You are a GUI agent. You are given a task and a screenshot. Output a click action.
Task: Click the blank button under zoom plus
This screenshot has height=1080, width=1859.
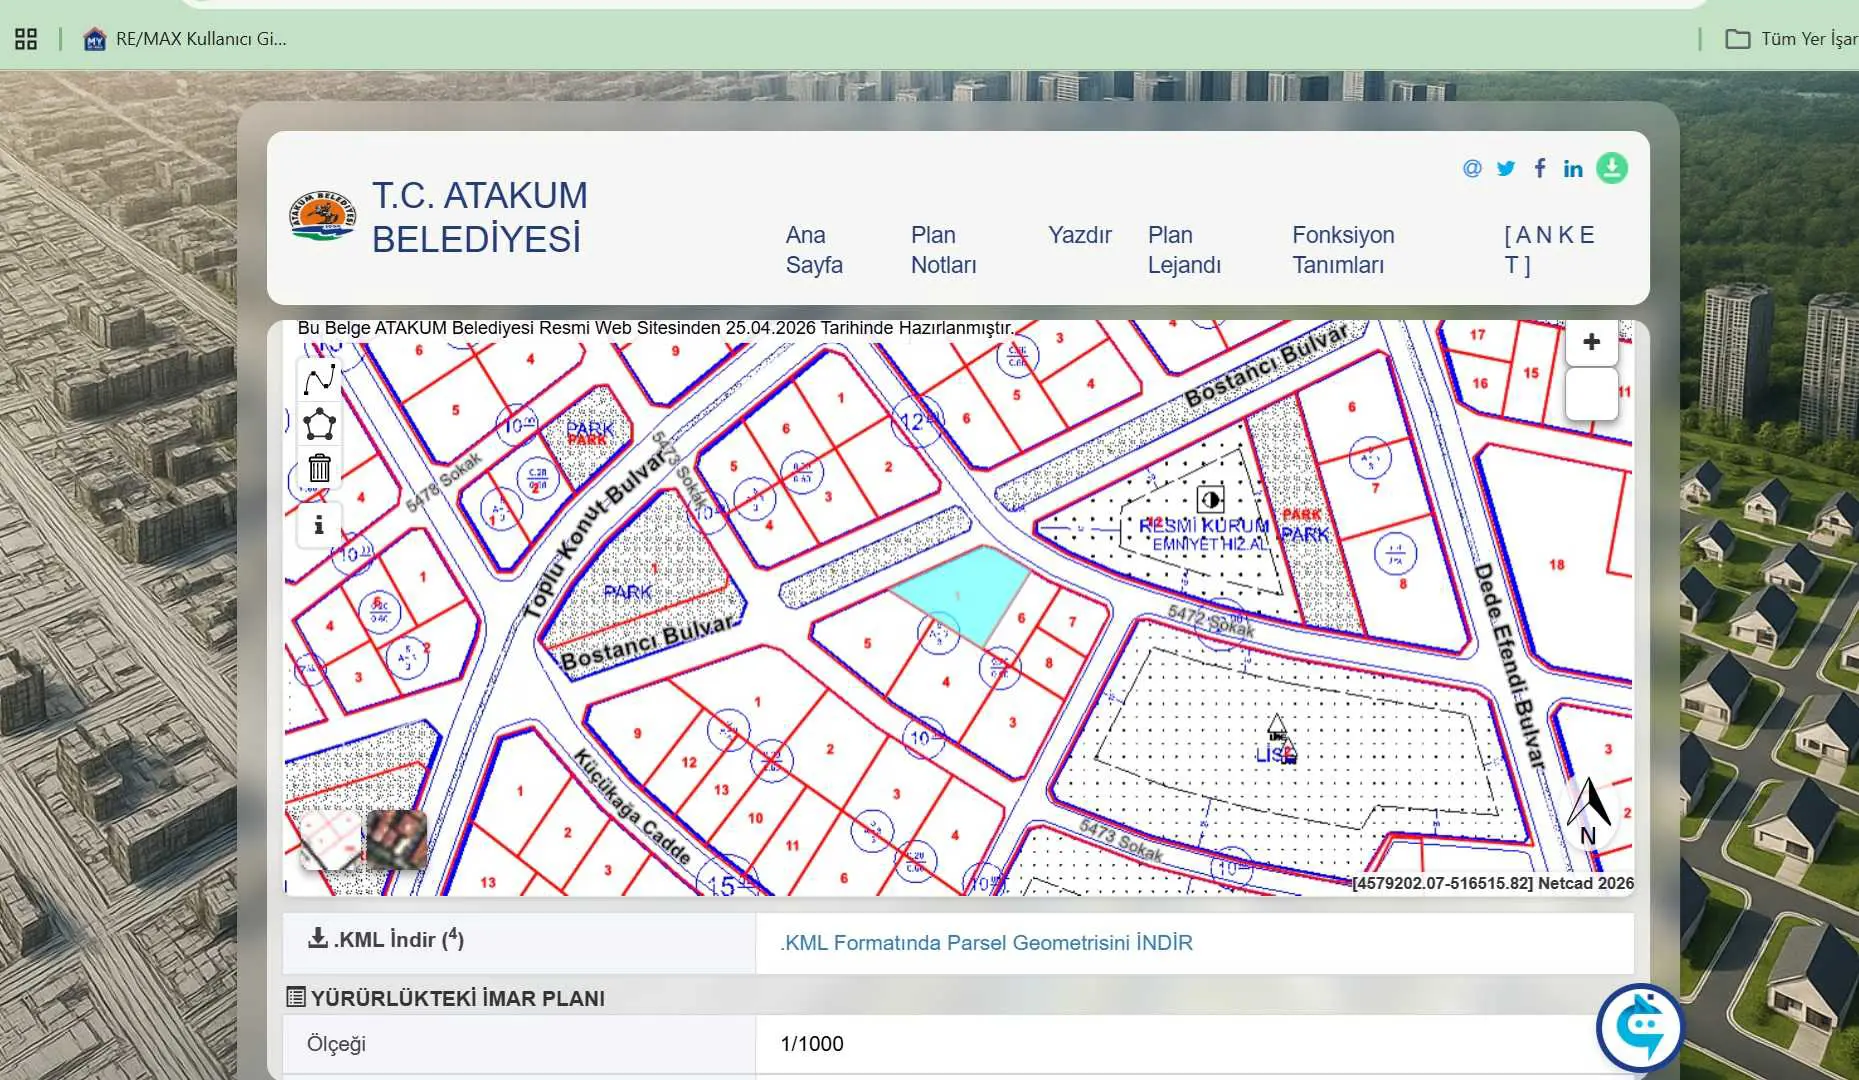point(1591,393)
